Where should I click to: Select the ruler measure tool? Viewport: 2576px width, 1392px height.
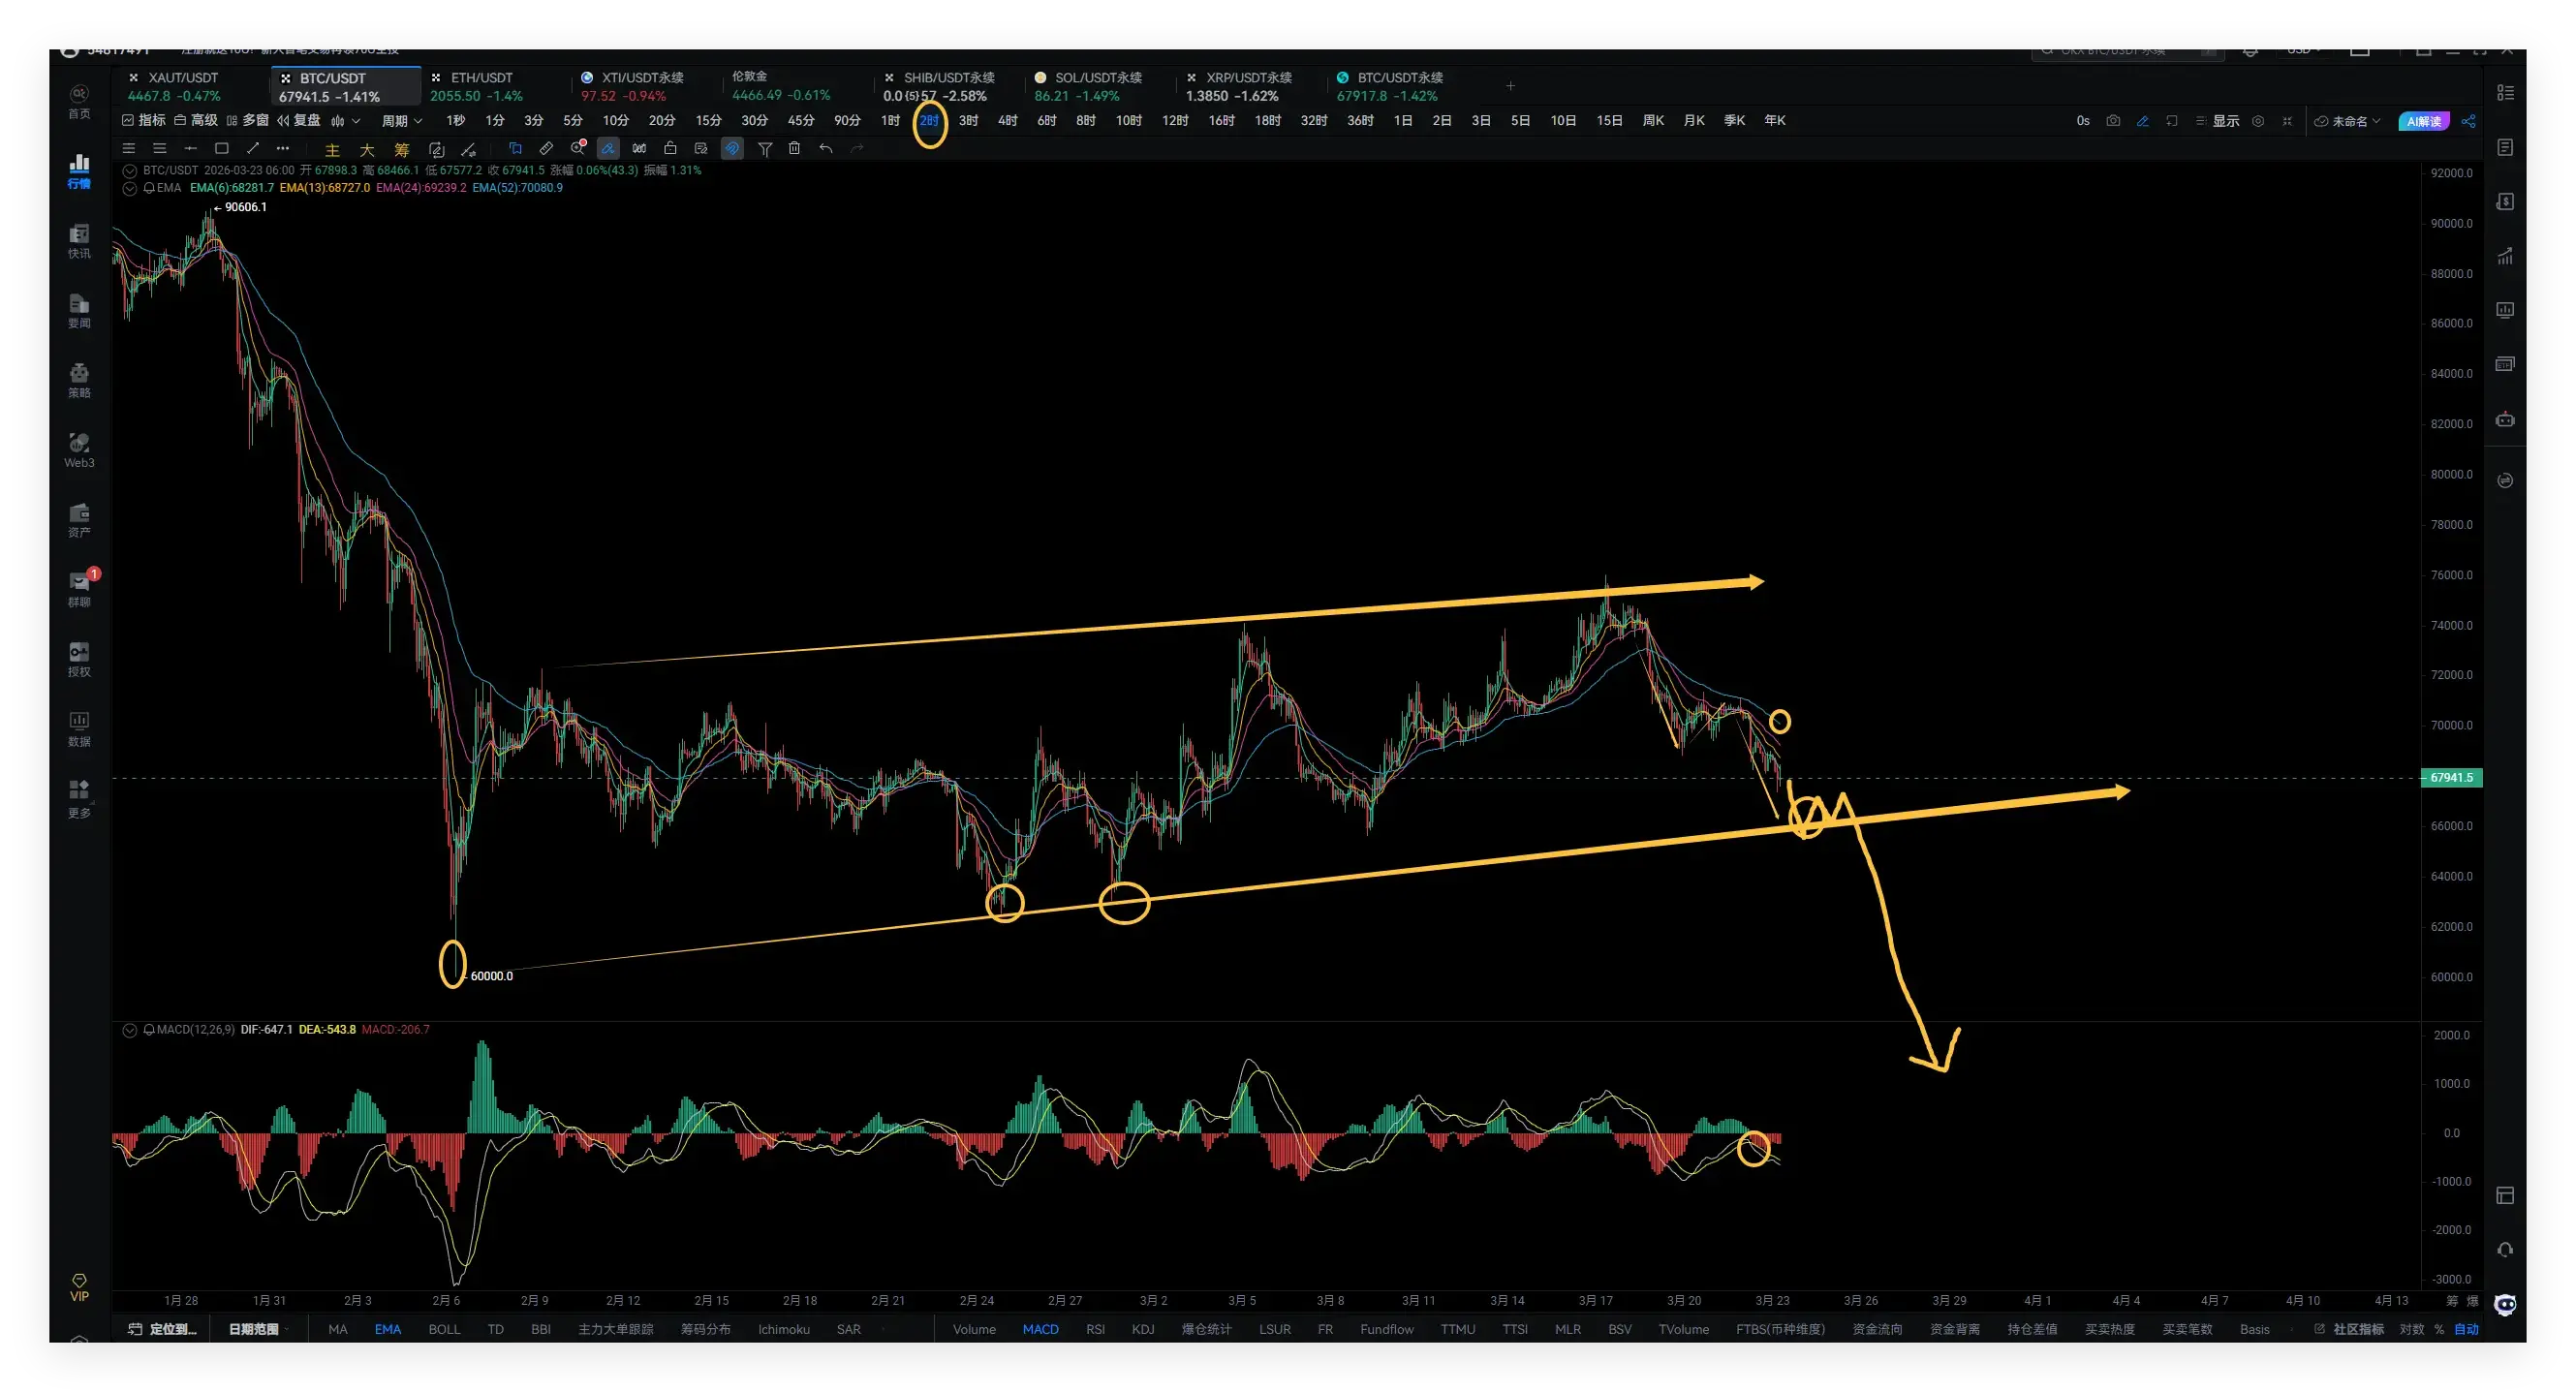click(x=546, y=149)
